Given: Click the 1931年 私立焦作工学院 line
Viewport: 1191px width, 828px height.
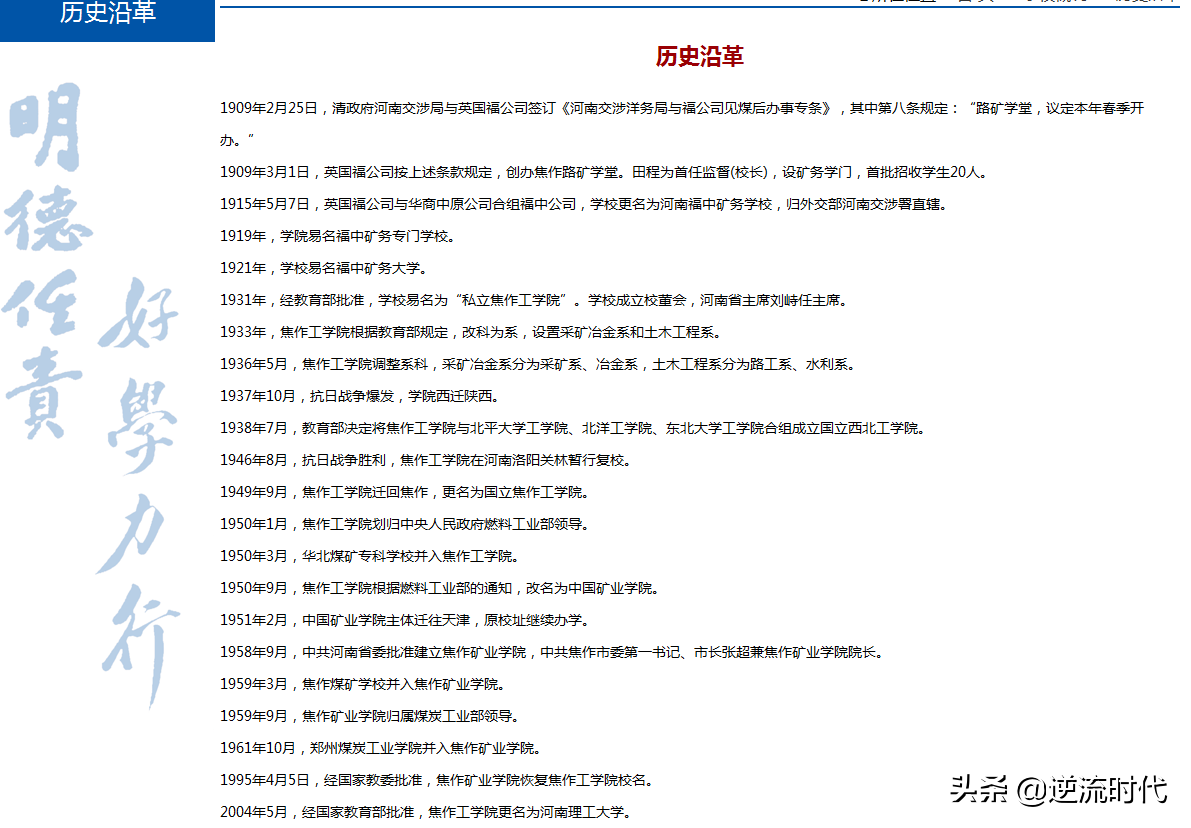Looking at the screenshot, I should pyautogui.click(x=535, y=300).
